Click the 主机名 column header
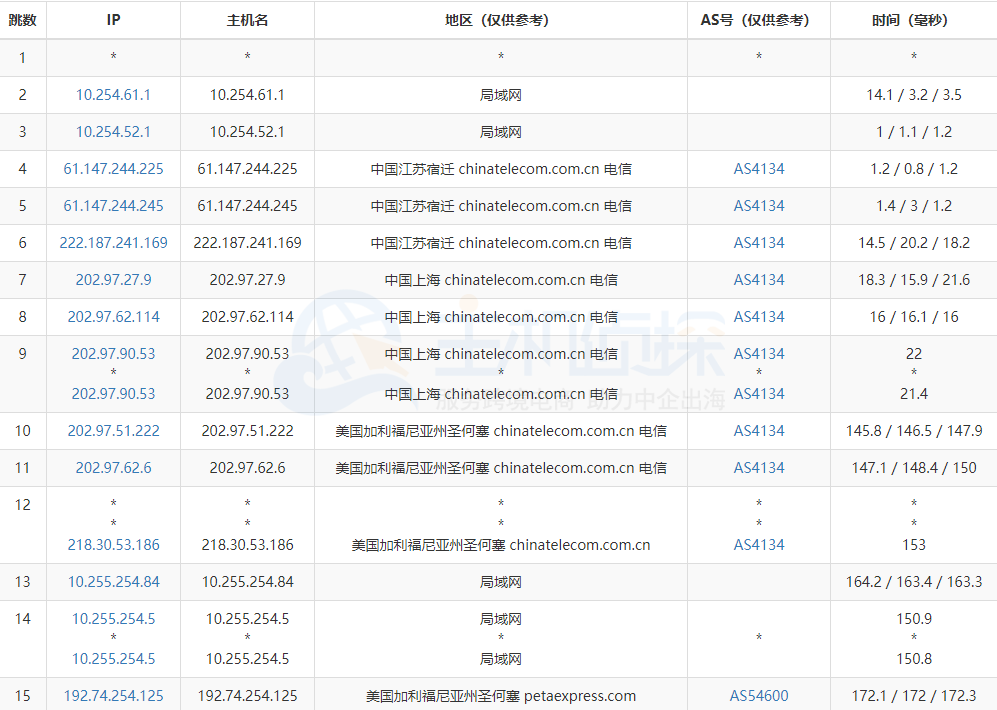 point(247,20)
